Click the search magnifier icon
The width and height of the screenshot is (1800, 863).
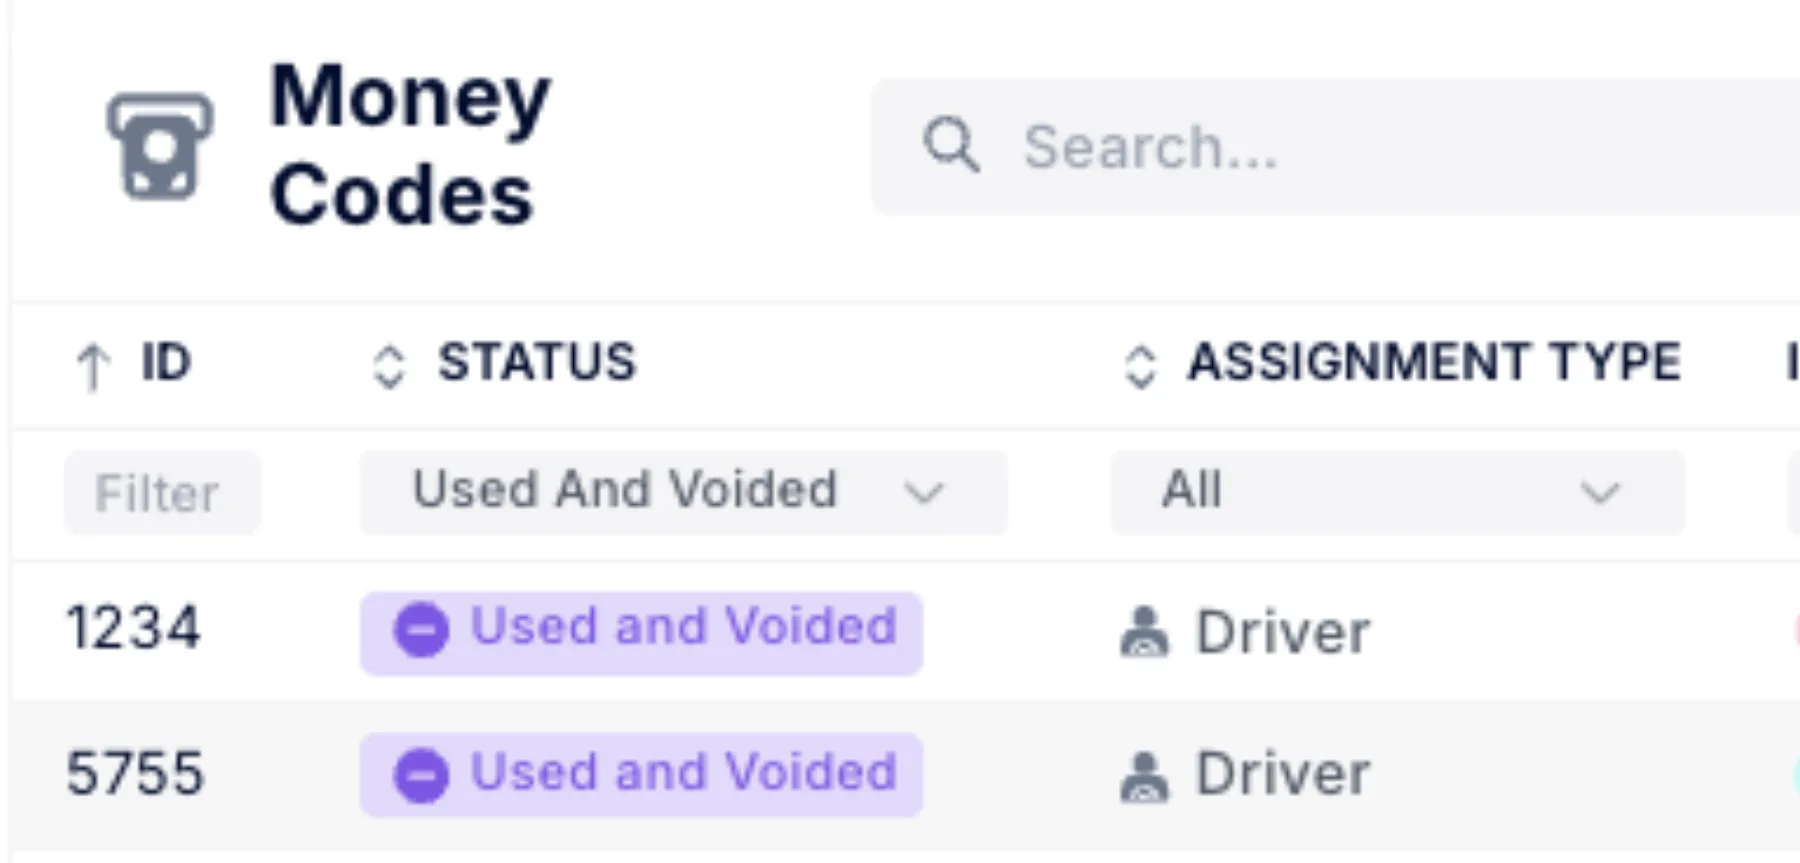(950, 146)
